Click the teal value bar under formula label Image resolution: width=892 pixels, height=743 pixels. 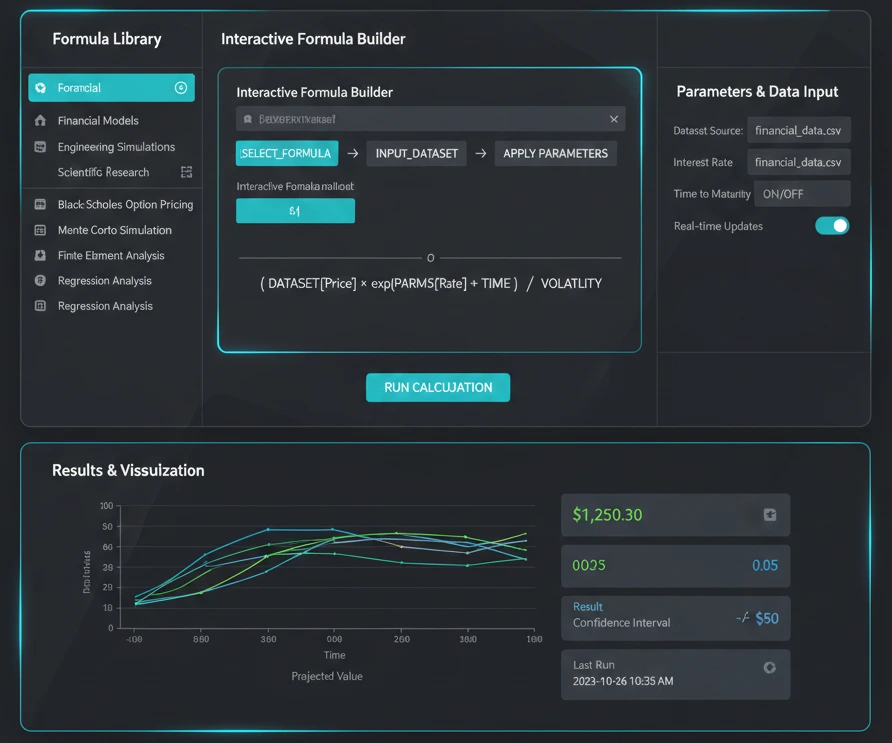point(295,211)
